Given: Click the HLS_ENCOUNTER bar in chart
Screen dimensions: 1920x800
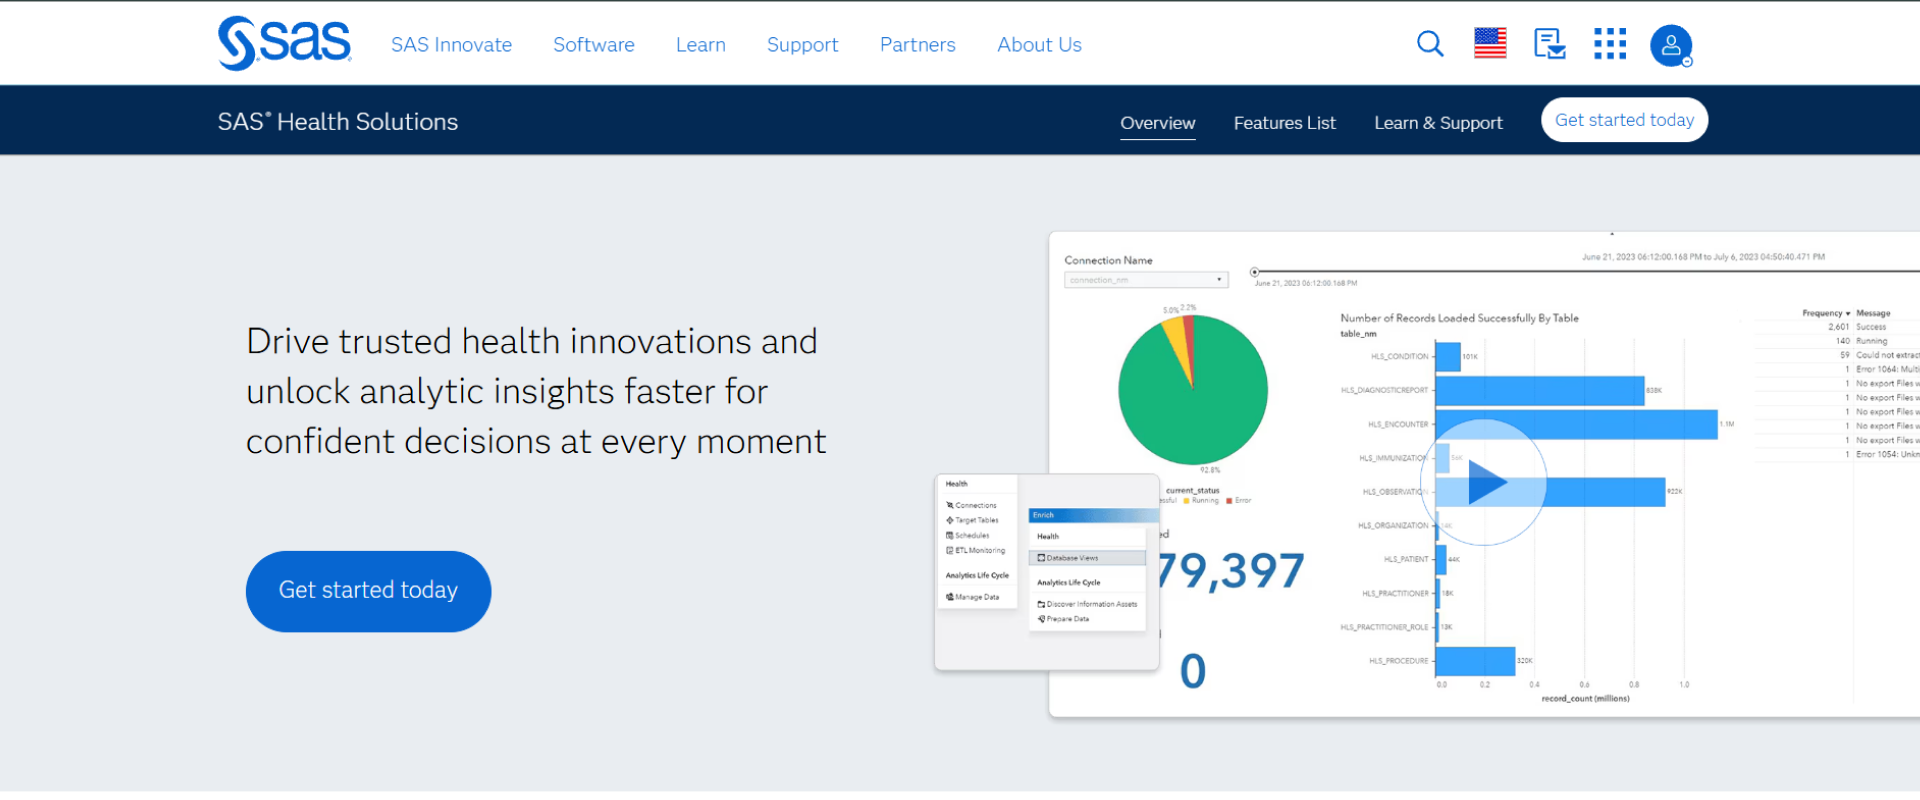Looking at the screenshot, I should coord(1576,424).
